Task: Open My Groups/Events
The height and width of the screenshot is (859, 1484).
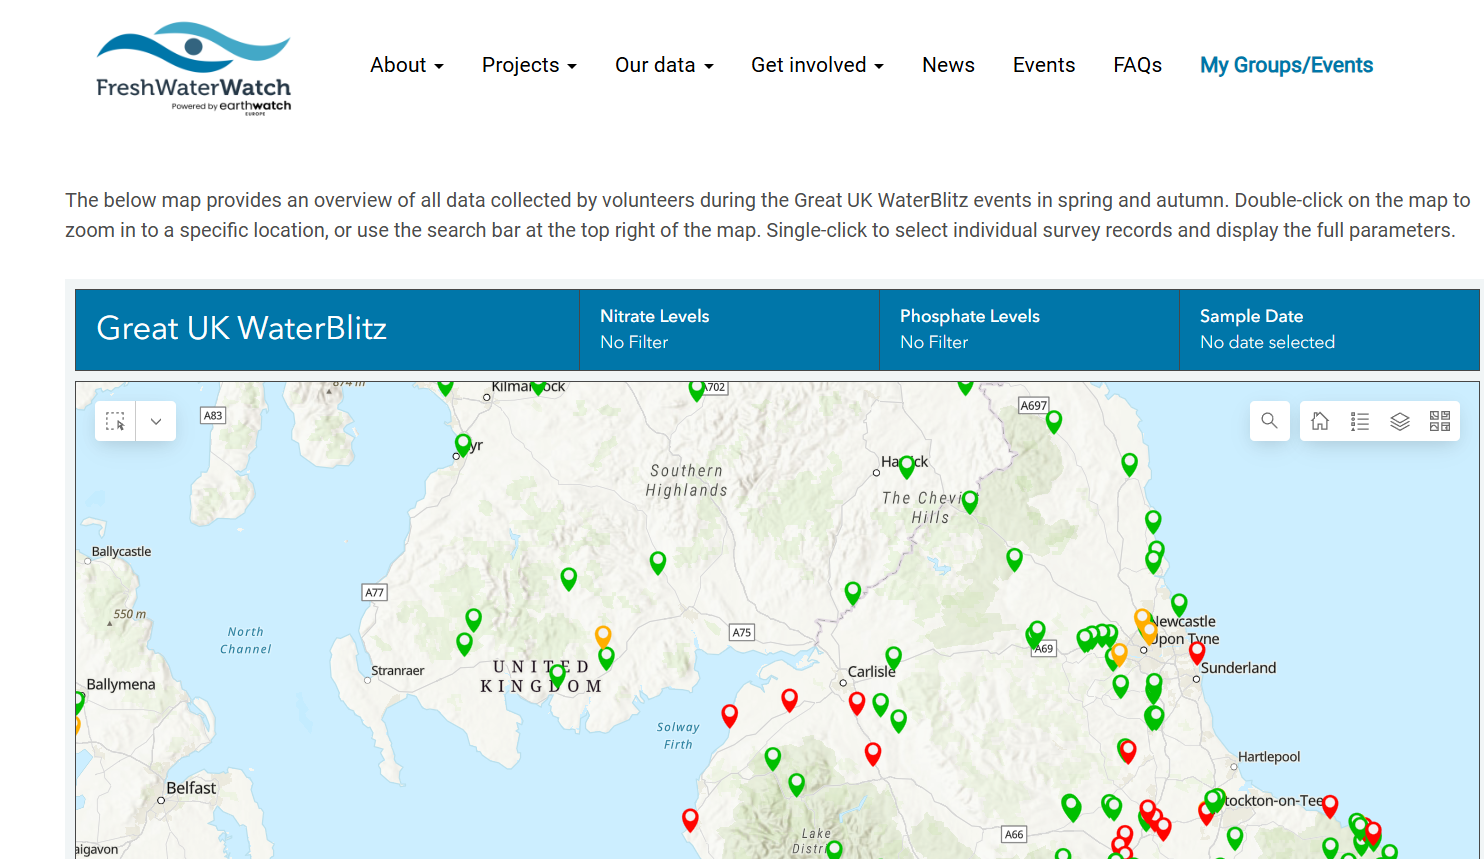Action: tap(1286, 64)
